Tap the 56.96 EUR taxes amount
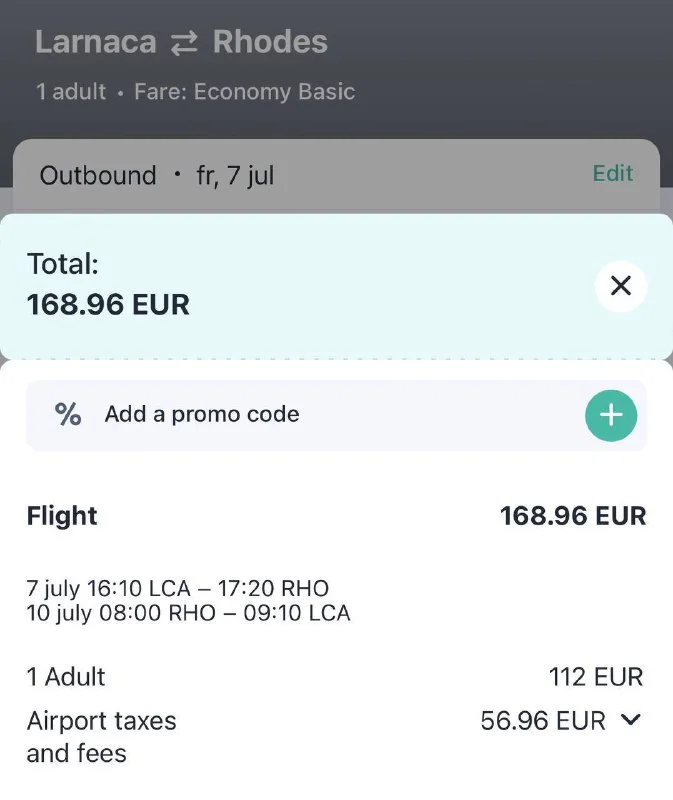 coord(543,720)
